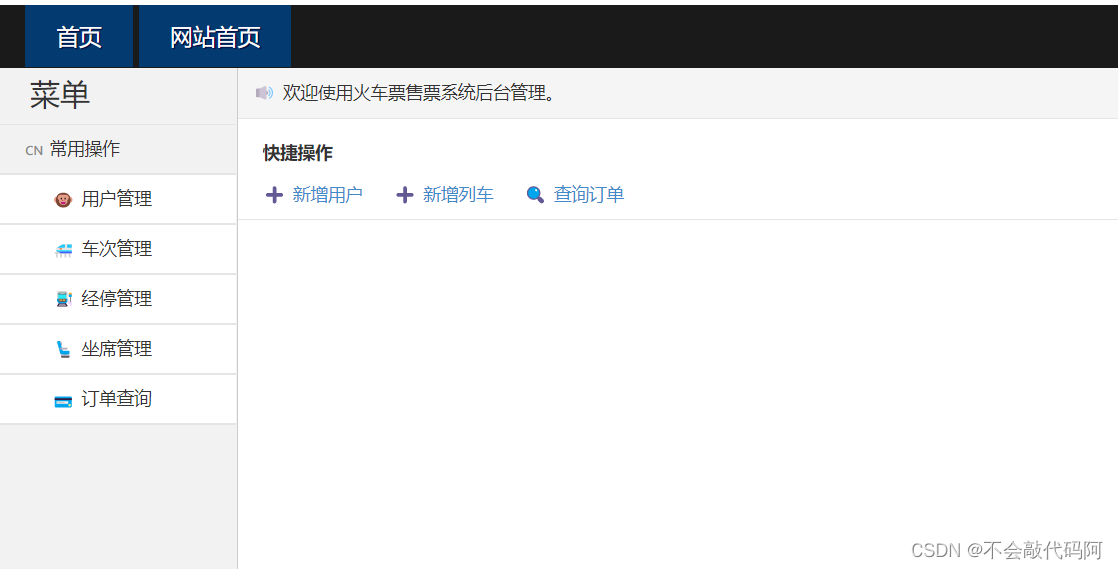Image resolution: width=1118 pixels, height=569 pixels.
Task: Click the plus icon before 新增用户
Action: point(274,195)
